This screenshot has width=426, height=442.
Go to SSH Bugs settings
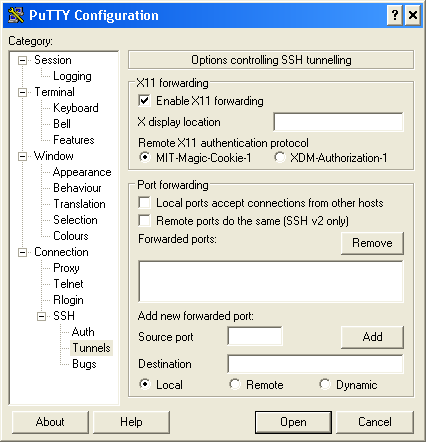(x=84, y=364)
